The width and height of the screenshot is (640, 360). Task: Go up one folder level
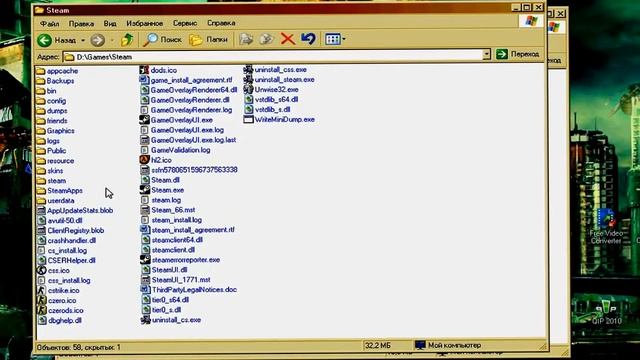click(x=127, y=40)
